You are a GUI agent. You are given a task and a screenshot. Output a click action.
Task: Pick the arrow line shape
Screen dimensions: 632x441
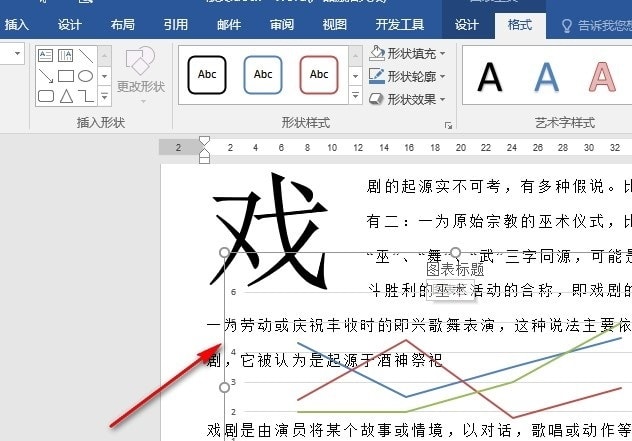tap(46, 76)
